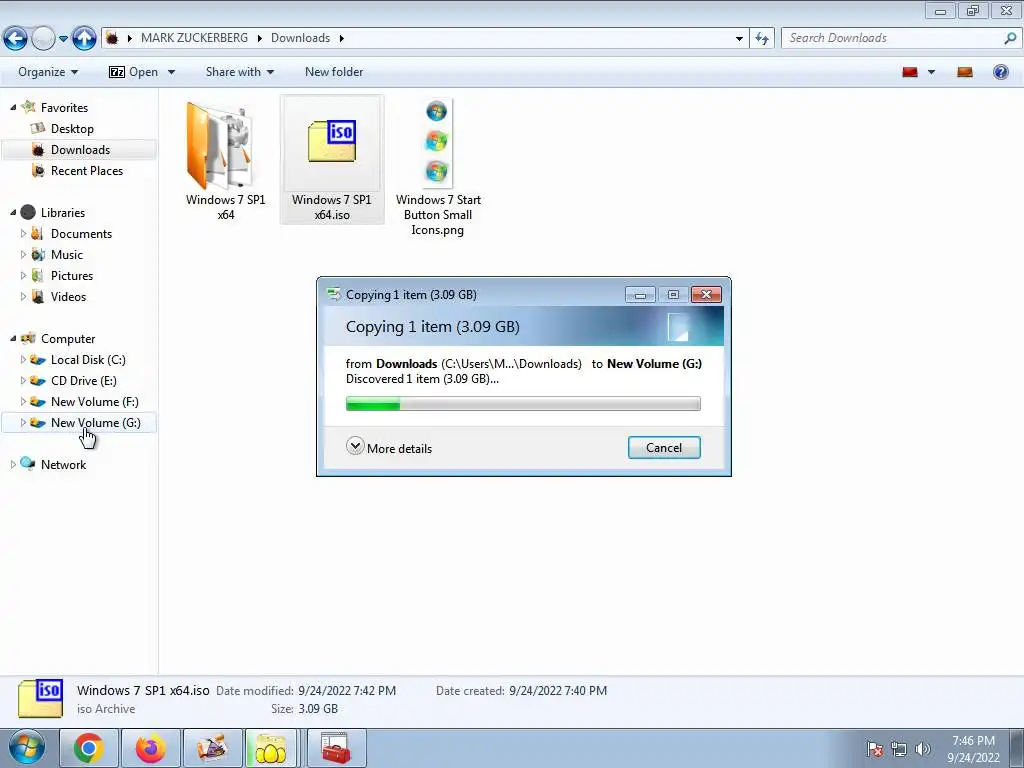The height and width of the screenshot is (768, 1024).
Task: Click the ISO icon in details pane
Action: pyautogui.click(x=40, y=699)
